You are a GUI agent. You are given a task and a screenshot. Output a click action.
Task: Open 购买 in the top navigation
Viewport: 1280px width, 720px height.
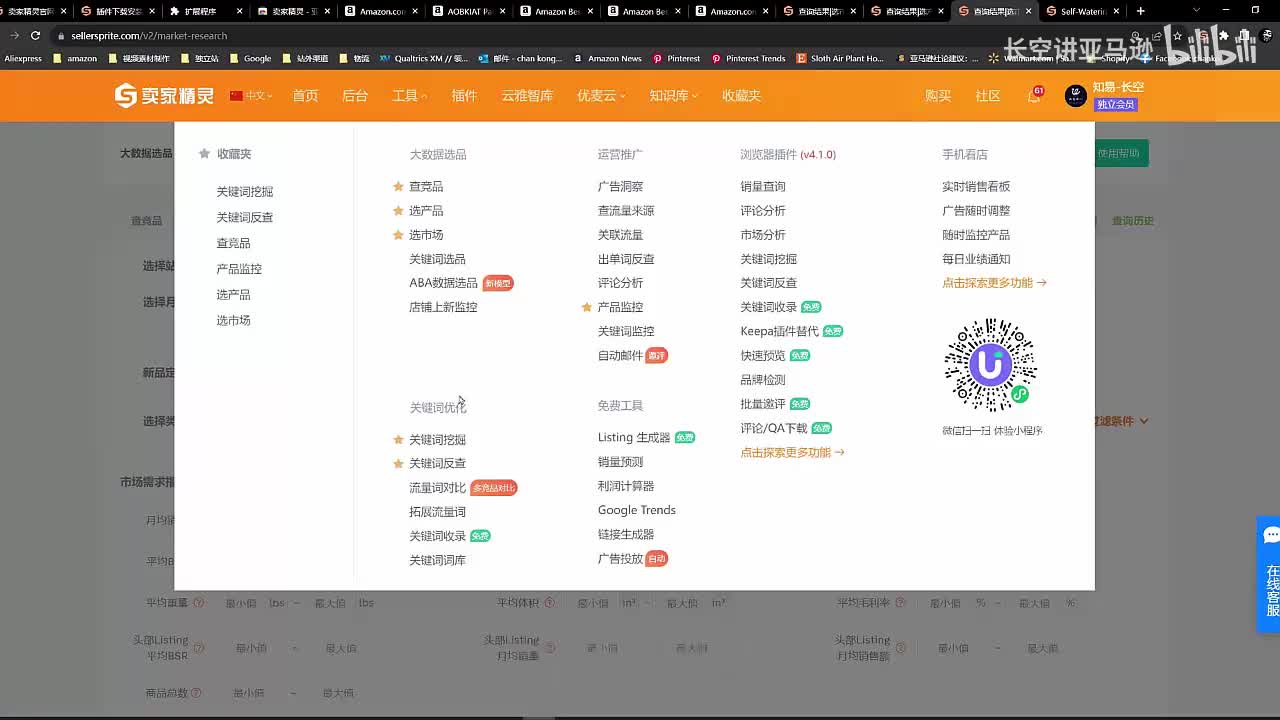point(938,96)
